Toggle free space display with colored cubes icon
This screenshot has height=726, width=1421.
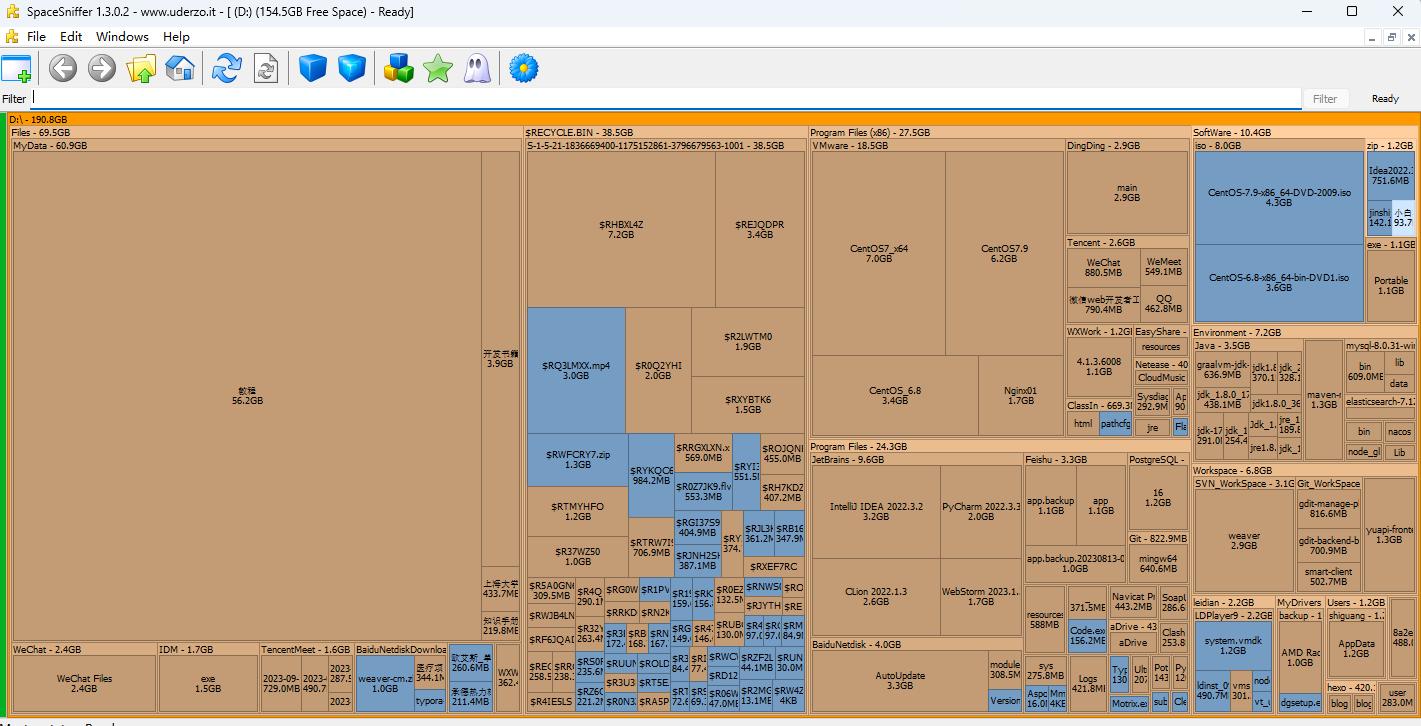399,68
